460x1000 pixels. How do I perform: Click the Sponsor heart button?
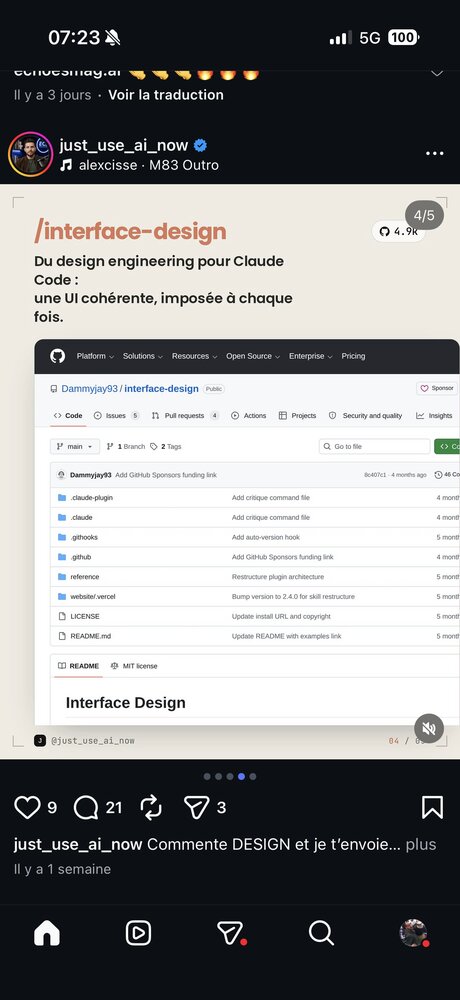click(437, 388)
